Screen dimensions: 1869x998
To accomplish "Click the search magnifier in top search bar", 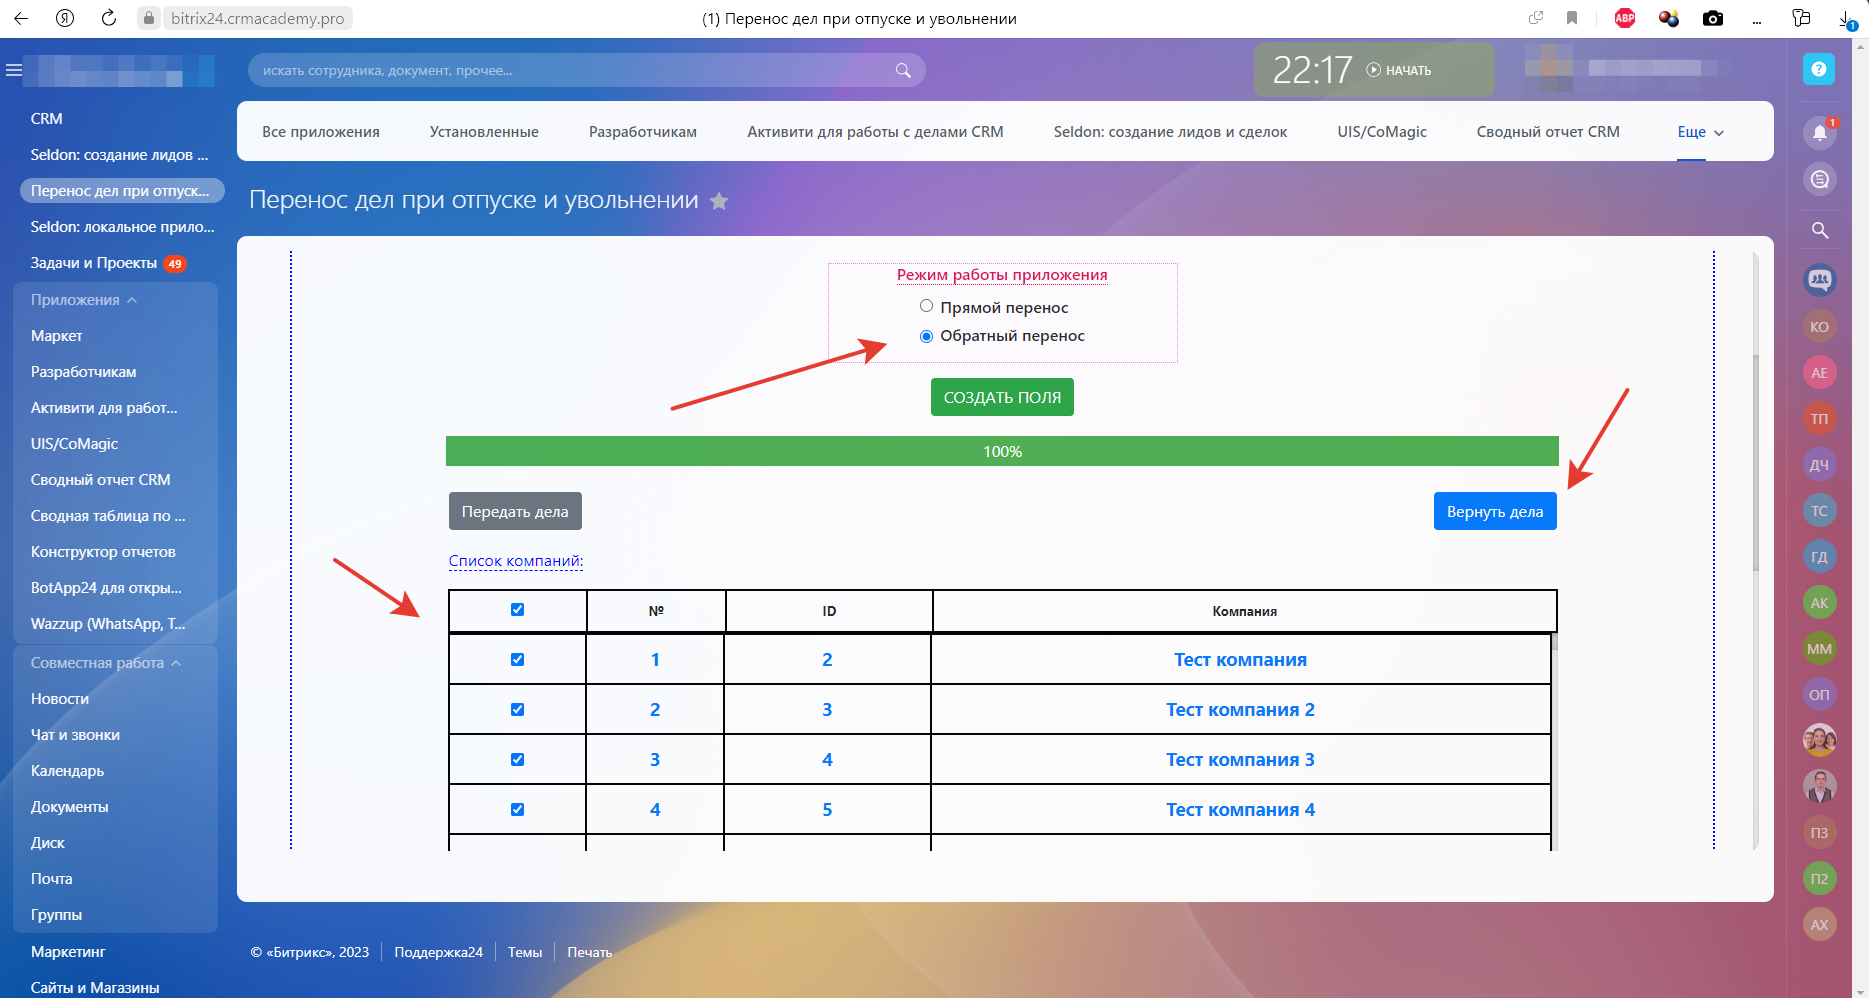I will (x=903, y=70).
